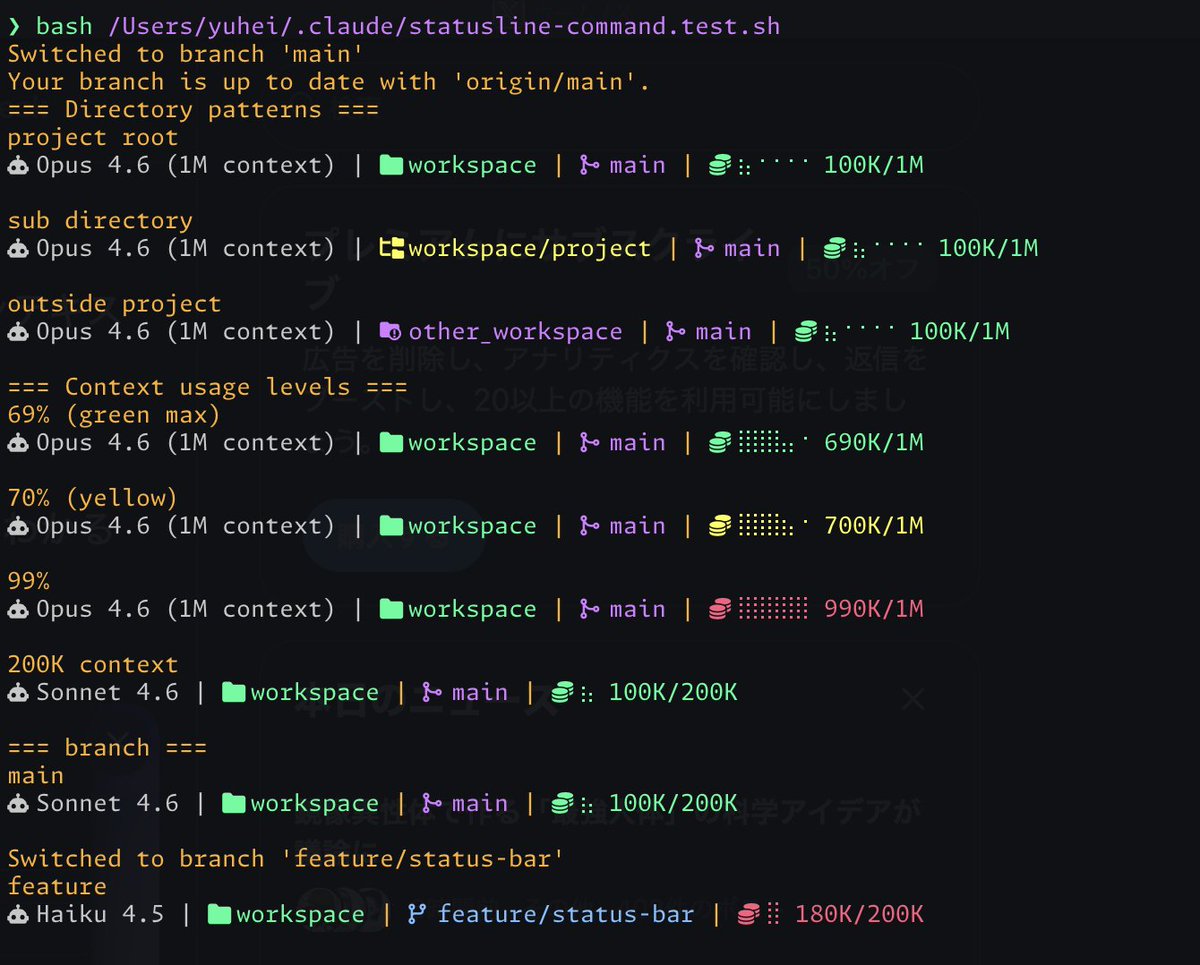The image size is (1200, 965).
Task: Click the "Your branch is up to date" line
Action: pos(329,82)
